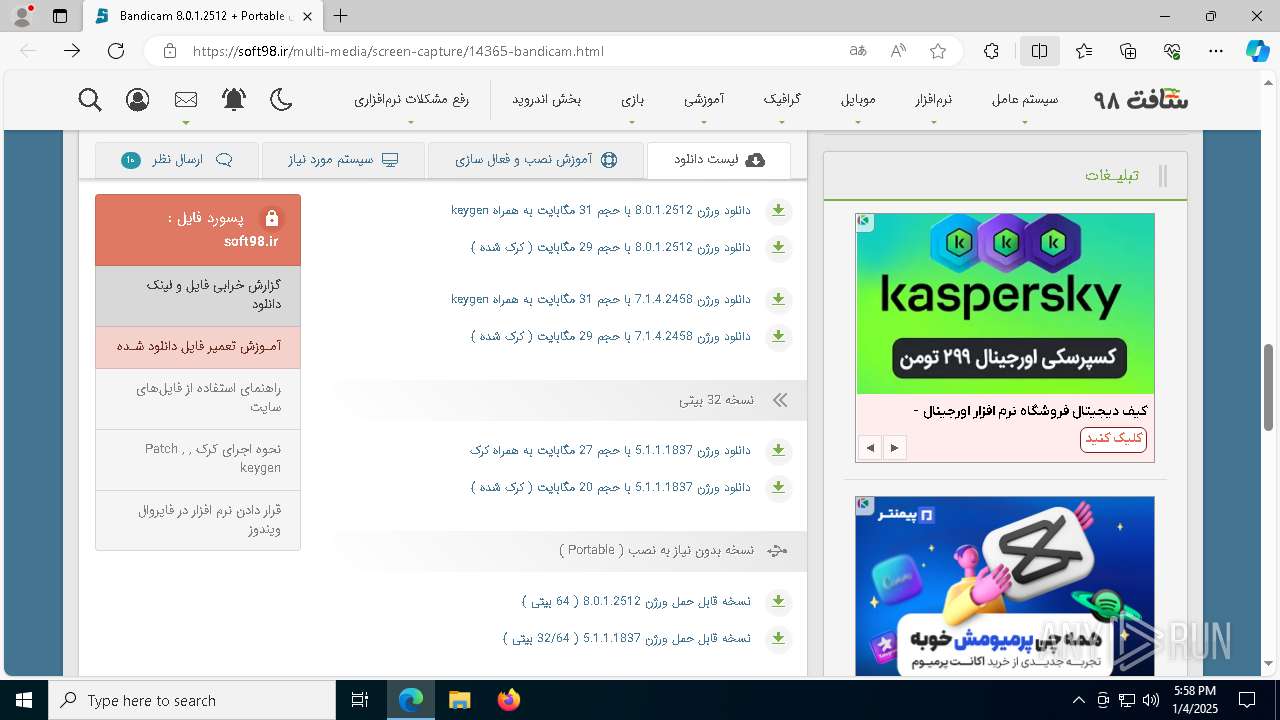The height and width of the screenshot is (720, 1280).
Task: Open the translate page icon in address bar
Action: coord(858,51)
